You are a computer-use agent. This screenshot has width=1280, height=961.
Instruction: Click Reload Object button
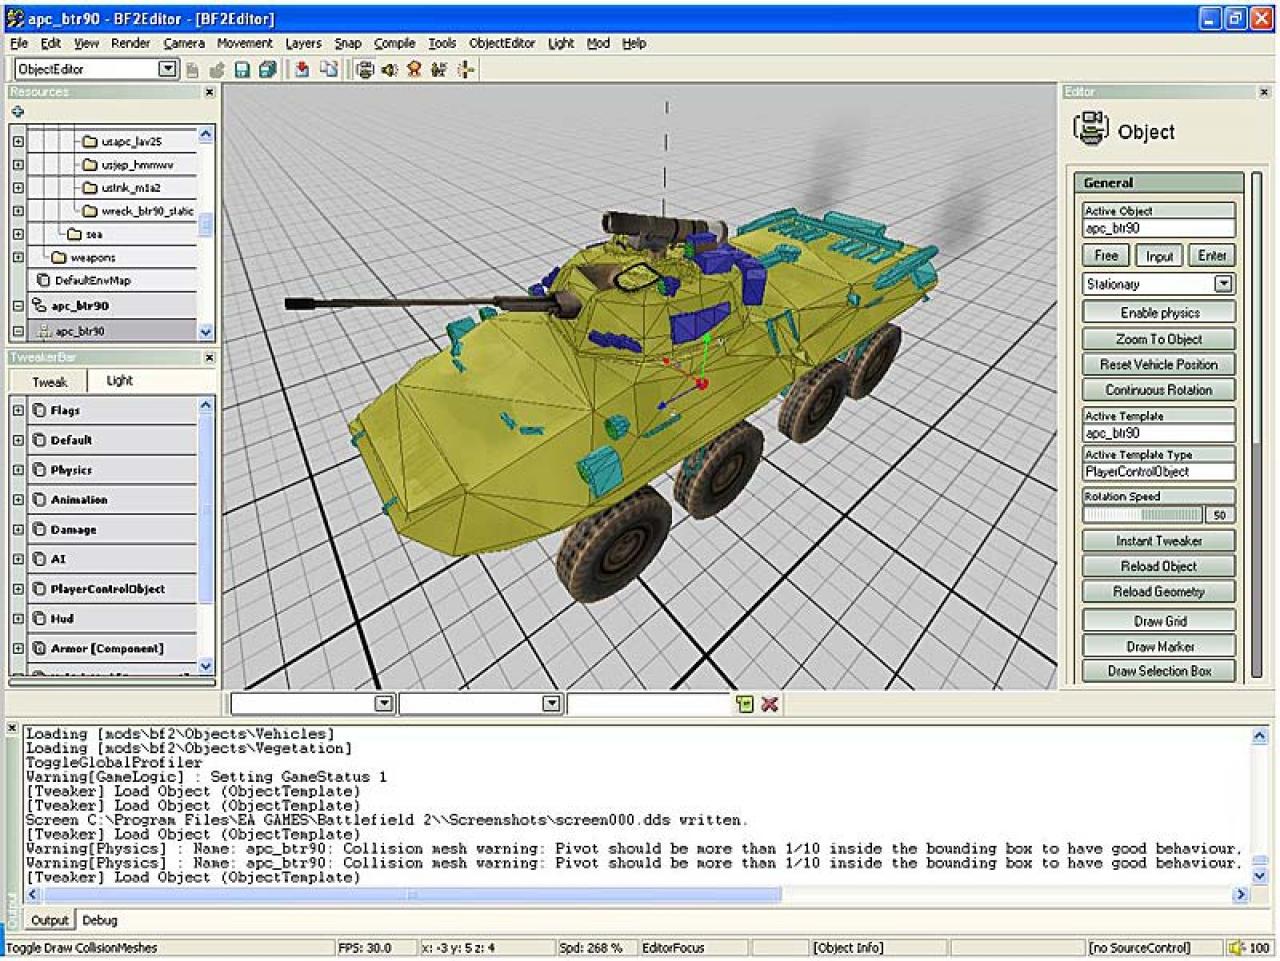coord(1159,566)
